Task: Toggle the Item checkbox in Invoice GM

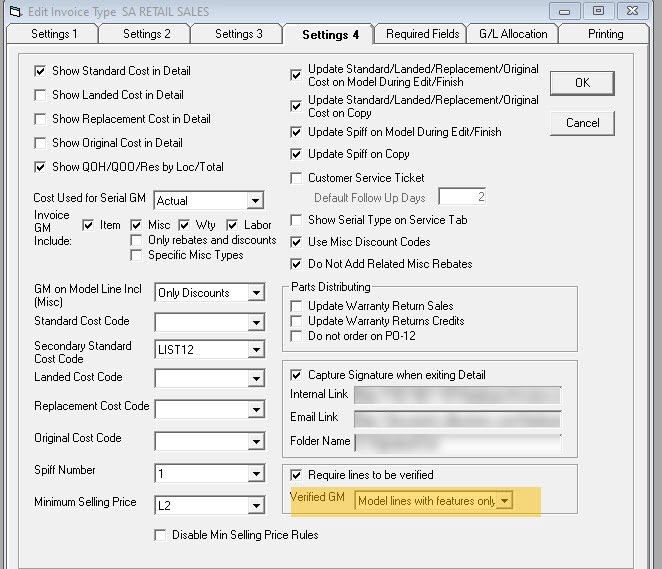Action: (x=88, y=225)
